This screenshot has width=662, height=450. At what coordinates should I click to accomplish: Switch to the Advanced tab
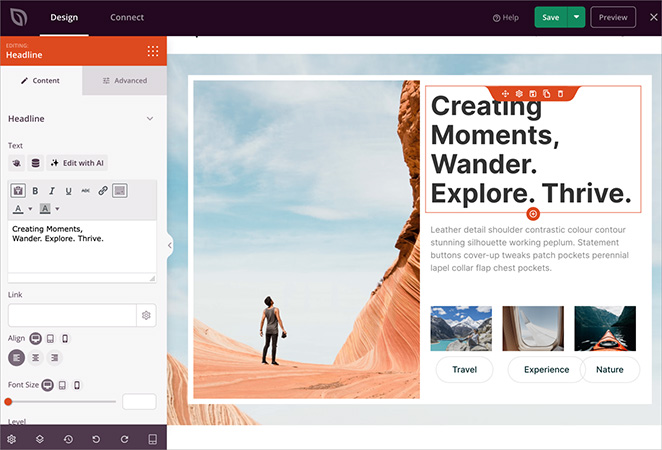pos(124,81)
